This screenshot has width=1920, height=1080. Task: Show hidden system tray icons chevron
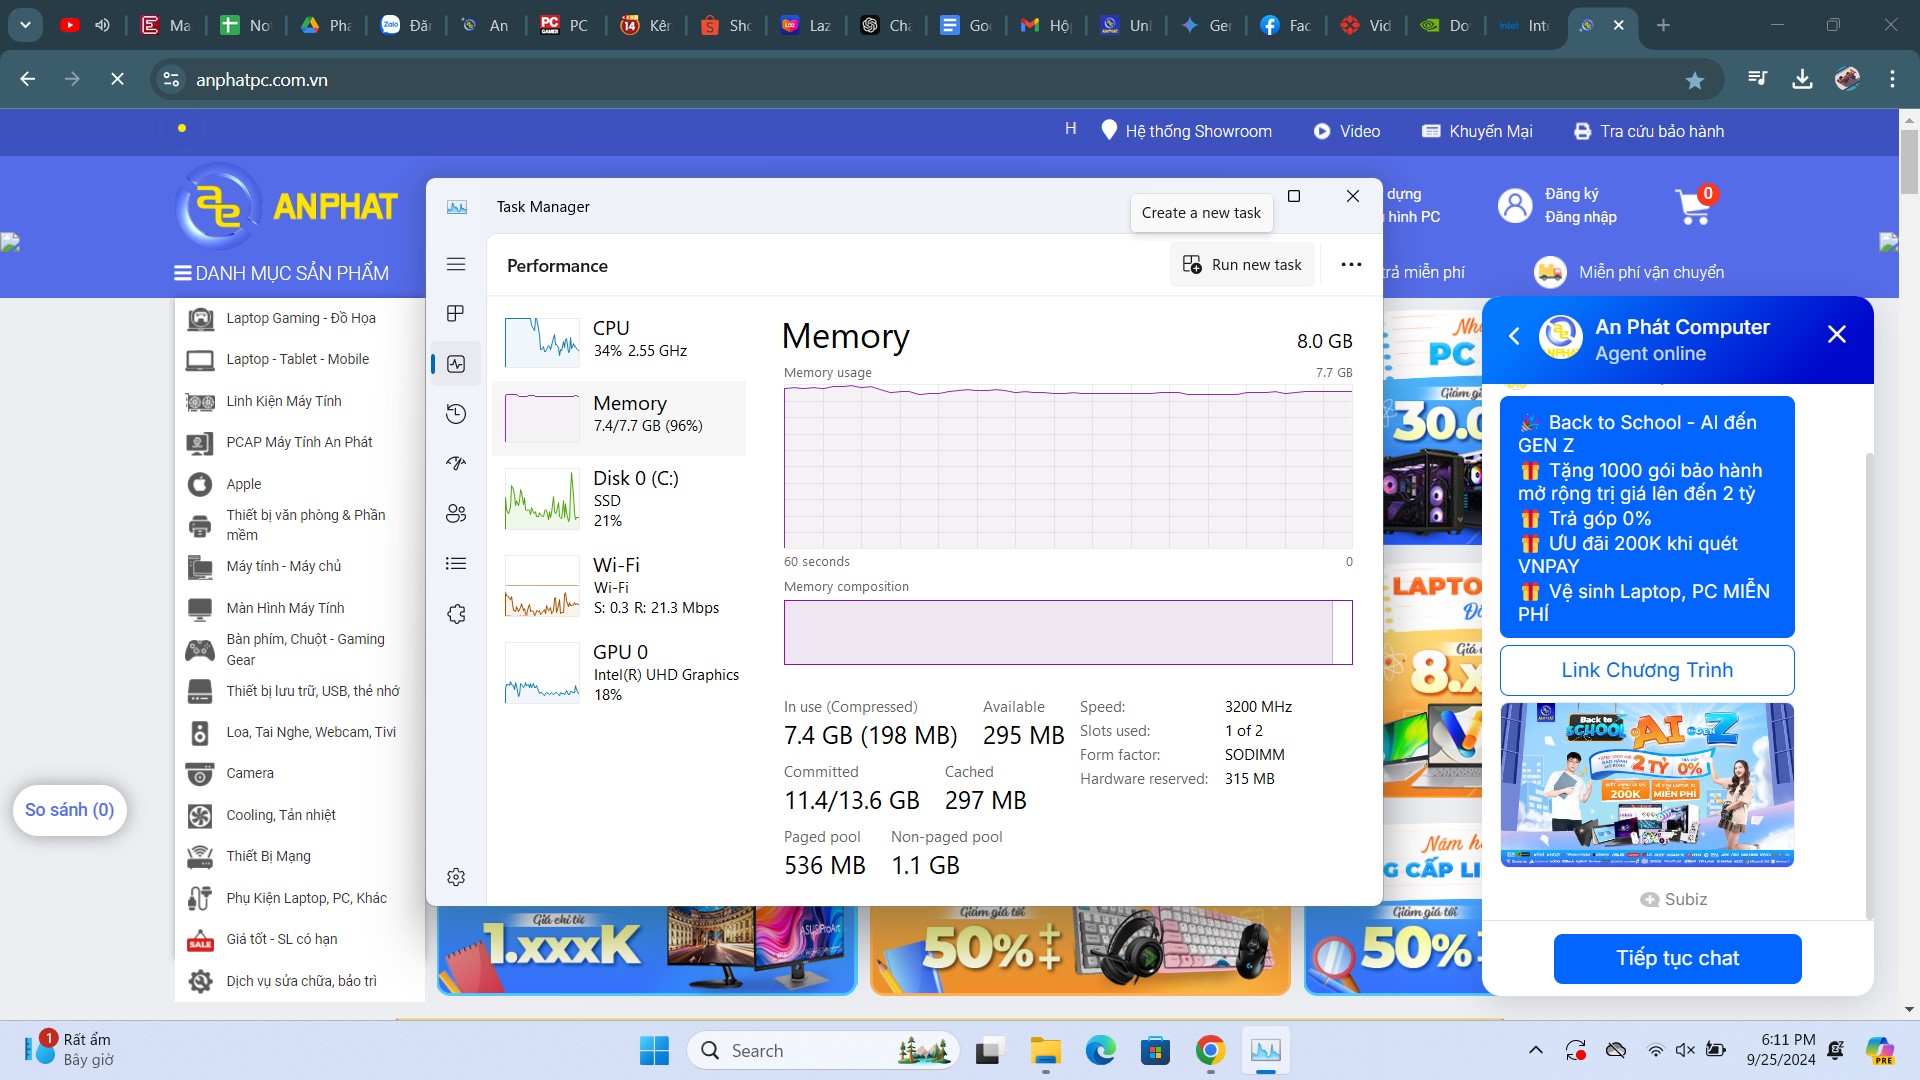pos(1535,1051)
